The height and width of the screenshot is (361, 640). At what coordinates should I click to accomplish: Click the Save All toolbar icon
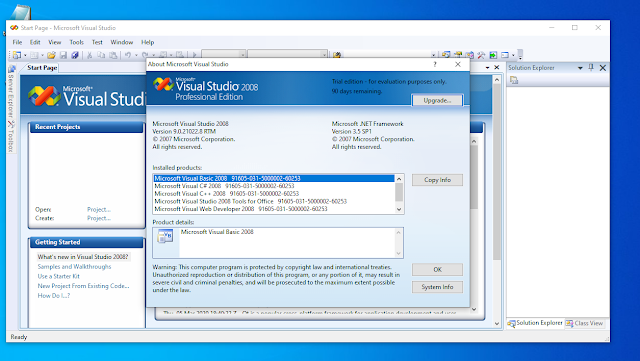click(x=75, y=55)
